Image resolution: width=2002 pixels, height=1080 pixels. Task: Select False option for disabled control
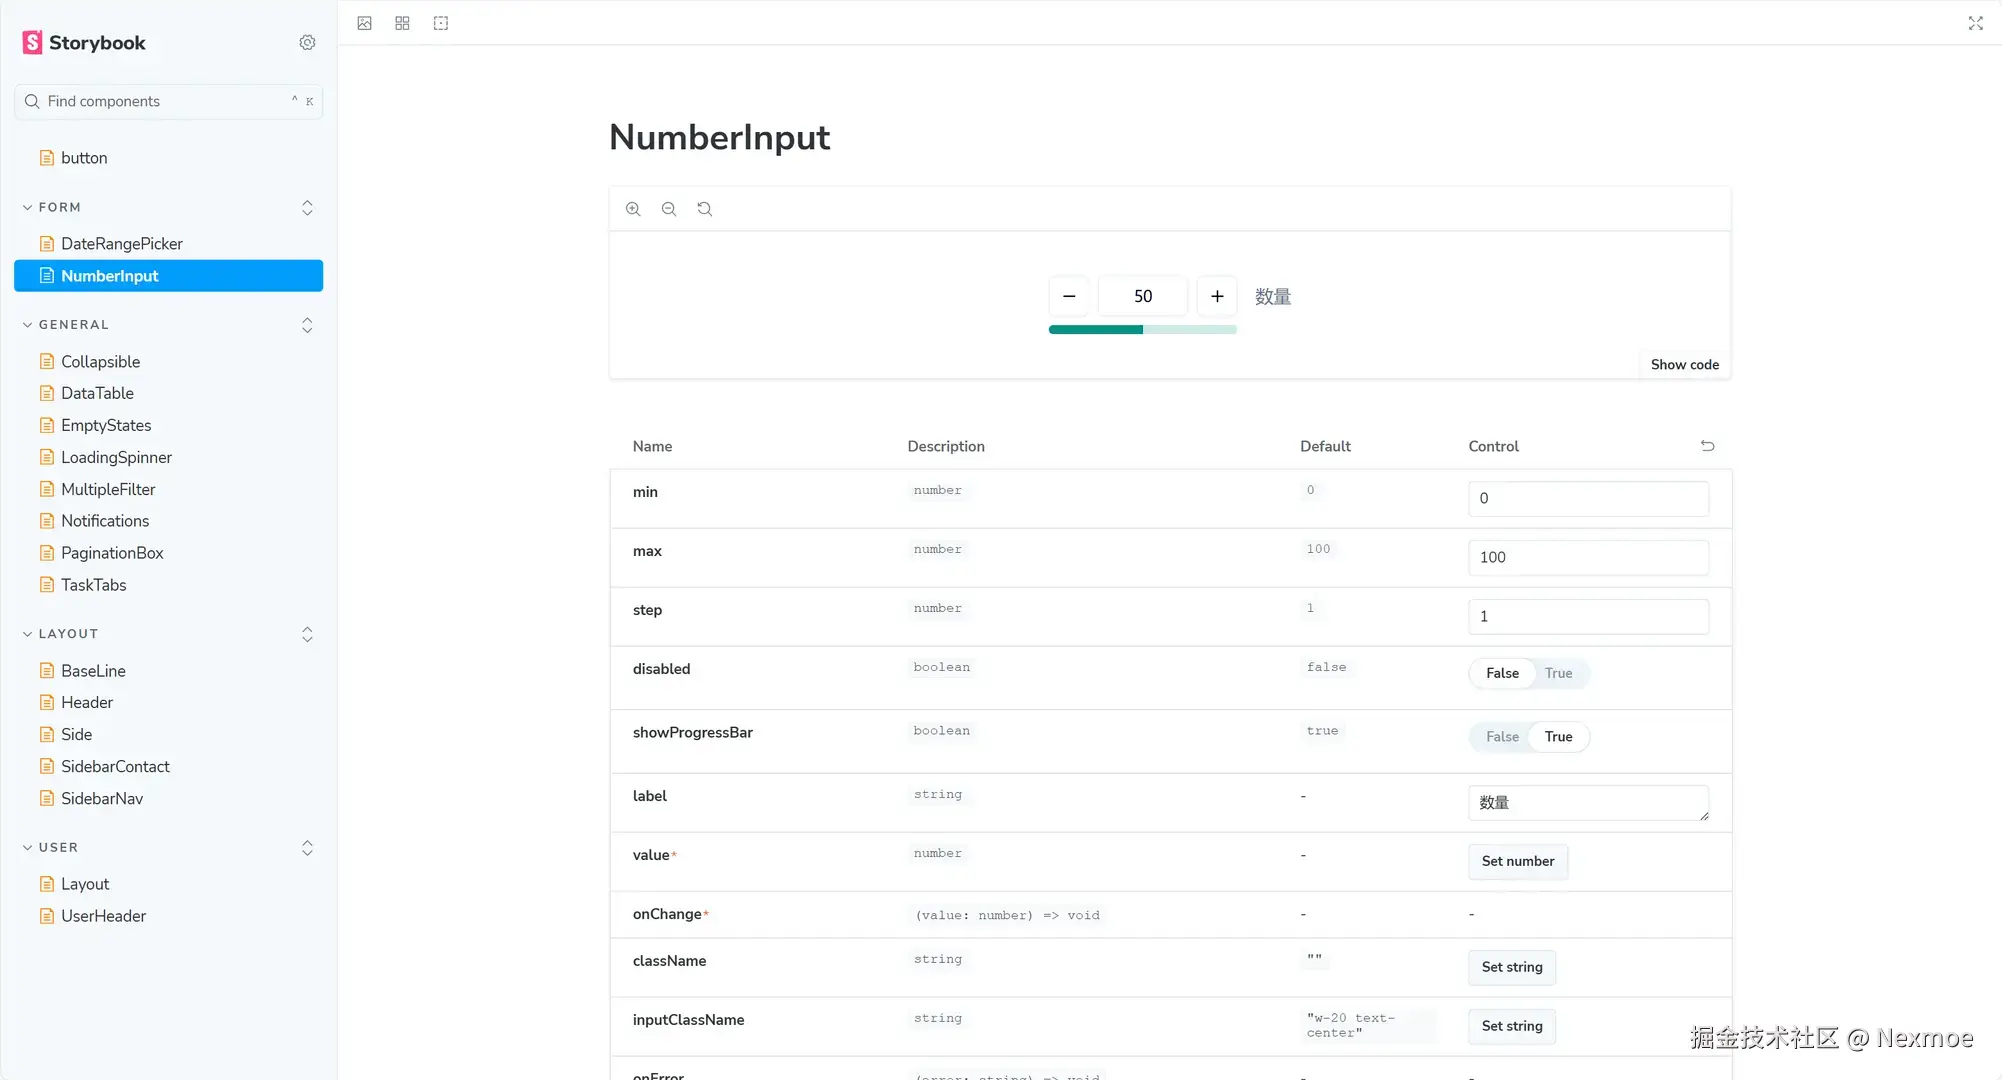tap(1502, 673)
